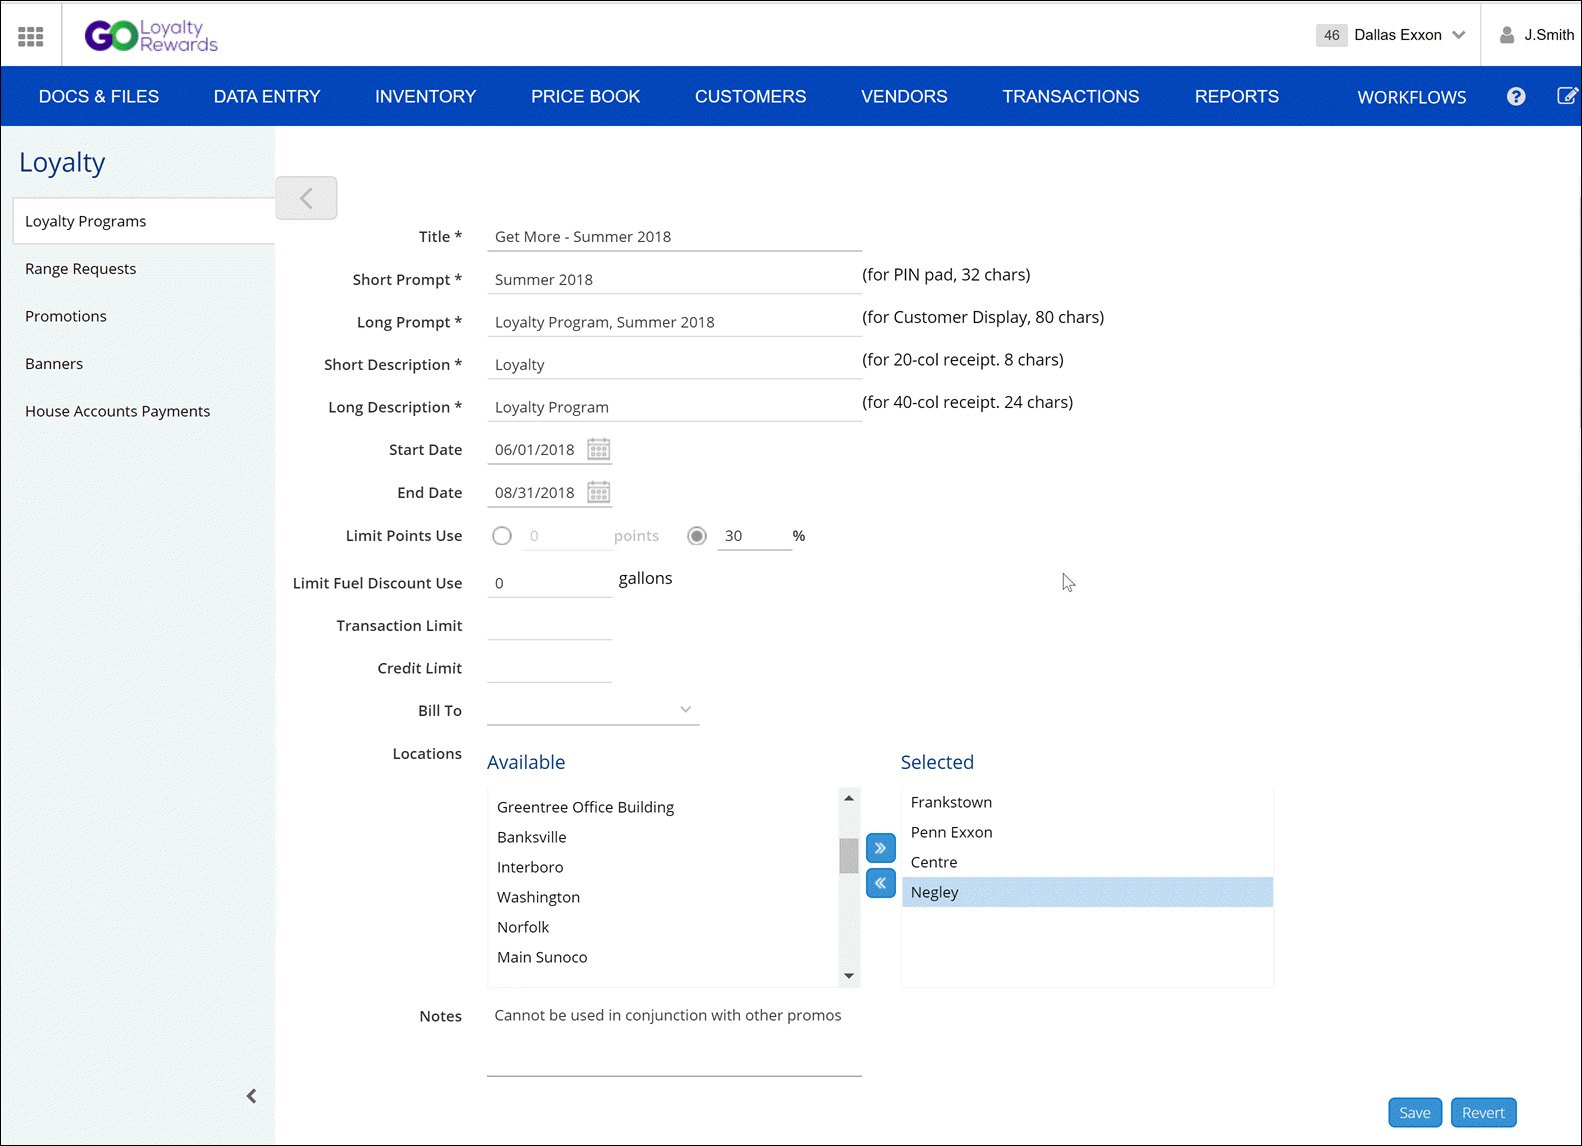Click the Start Date field value
Viewport: 1582px width, 1146px height.
click(x=535, y=450)
